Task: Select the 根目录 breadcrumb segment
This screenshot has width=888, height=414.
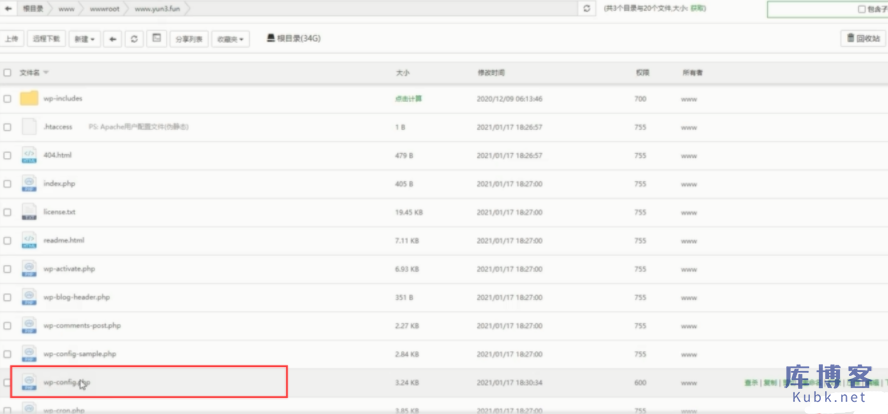Action: click(x=34, y=8)
